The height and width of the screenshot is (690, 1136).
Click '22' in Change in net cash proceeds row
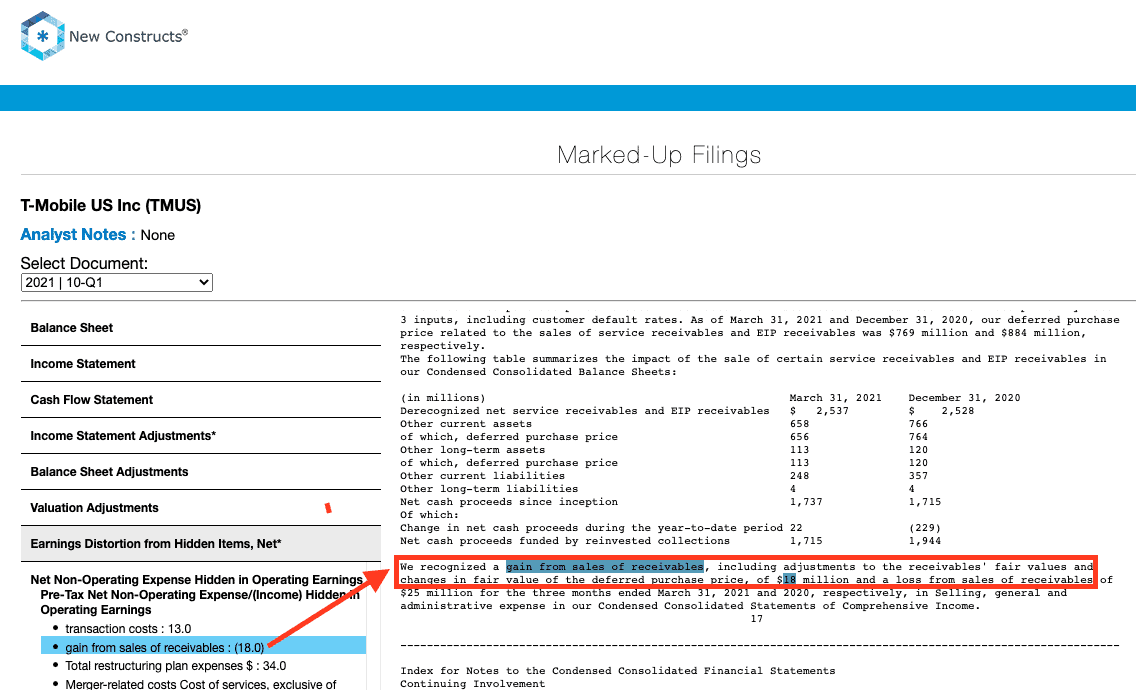pos(795,528)
